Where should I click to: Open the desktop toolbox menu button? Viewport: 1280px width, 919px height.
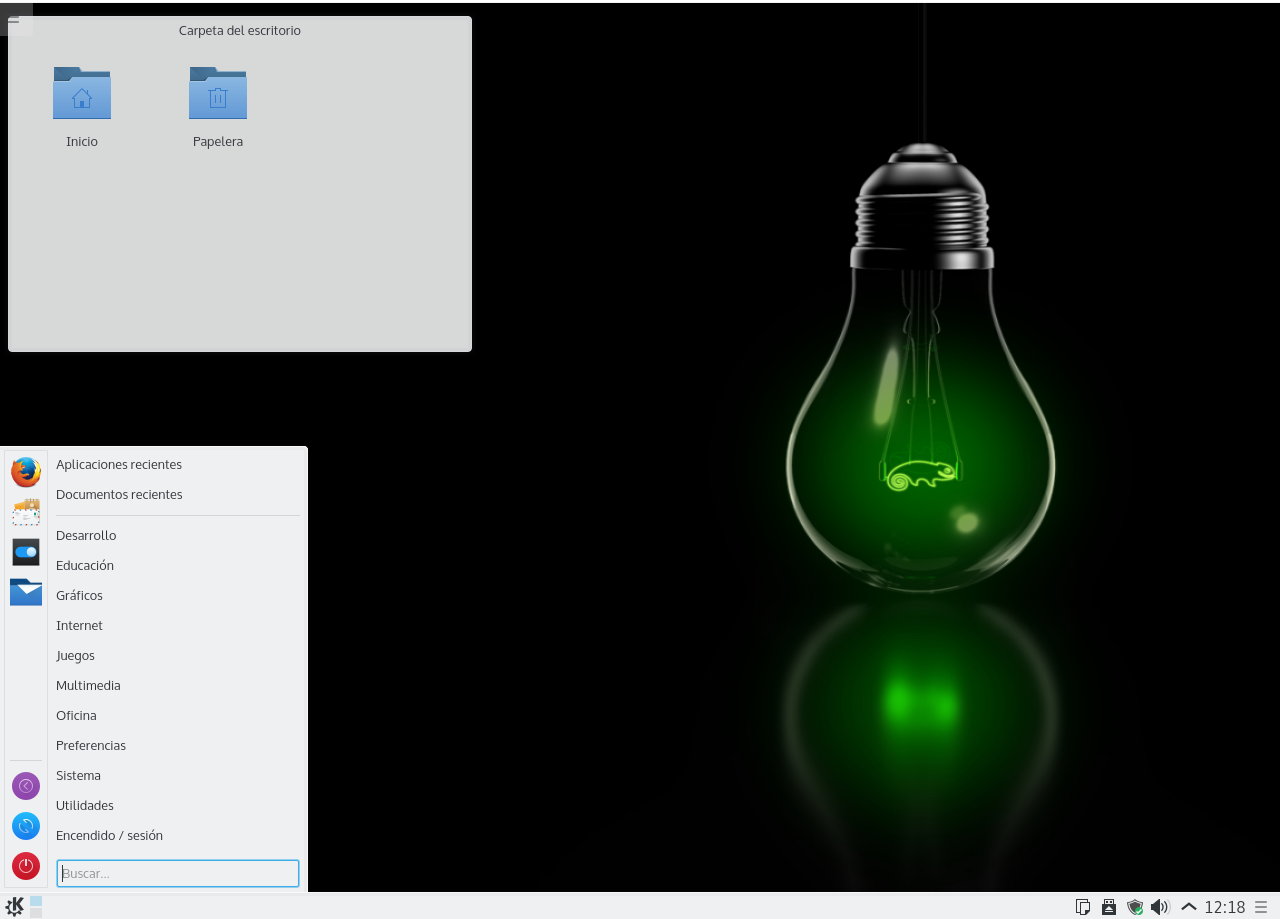tap(14, 19)
